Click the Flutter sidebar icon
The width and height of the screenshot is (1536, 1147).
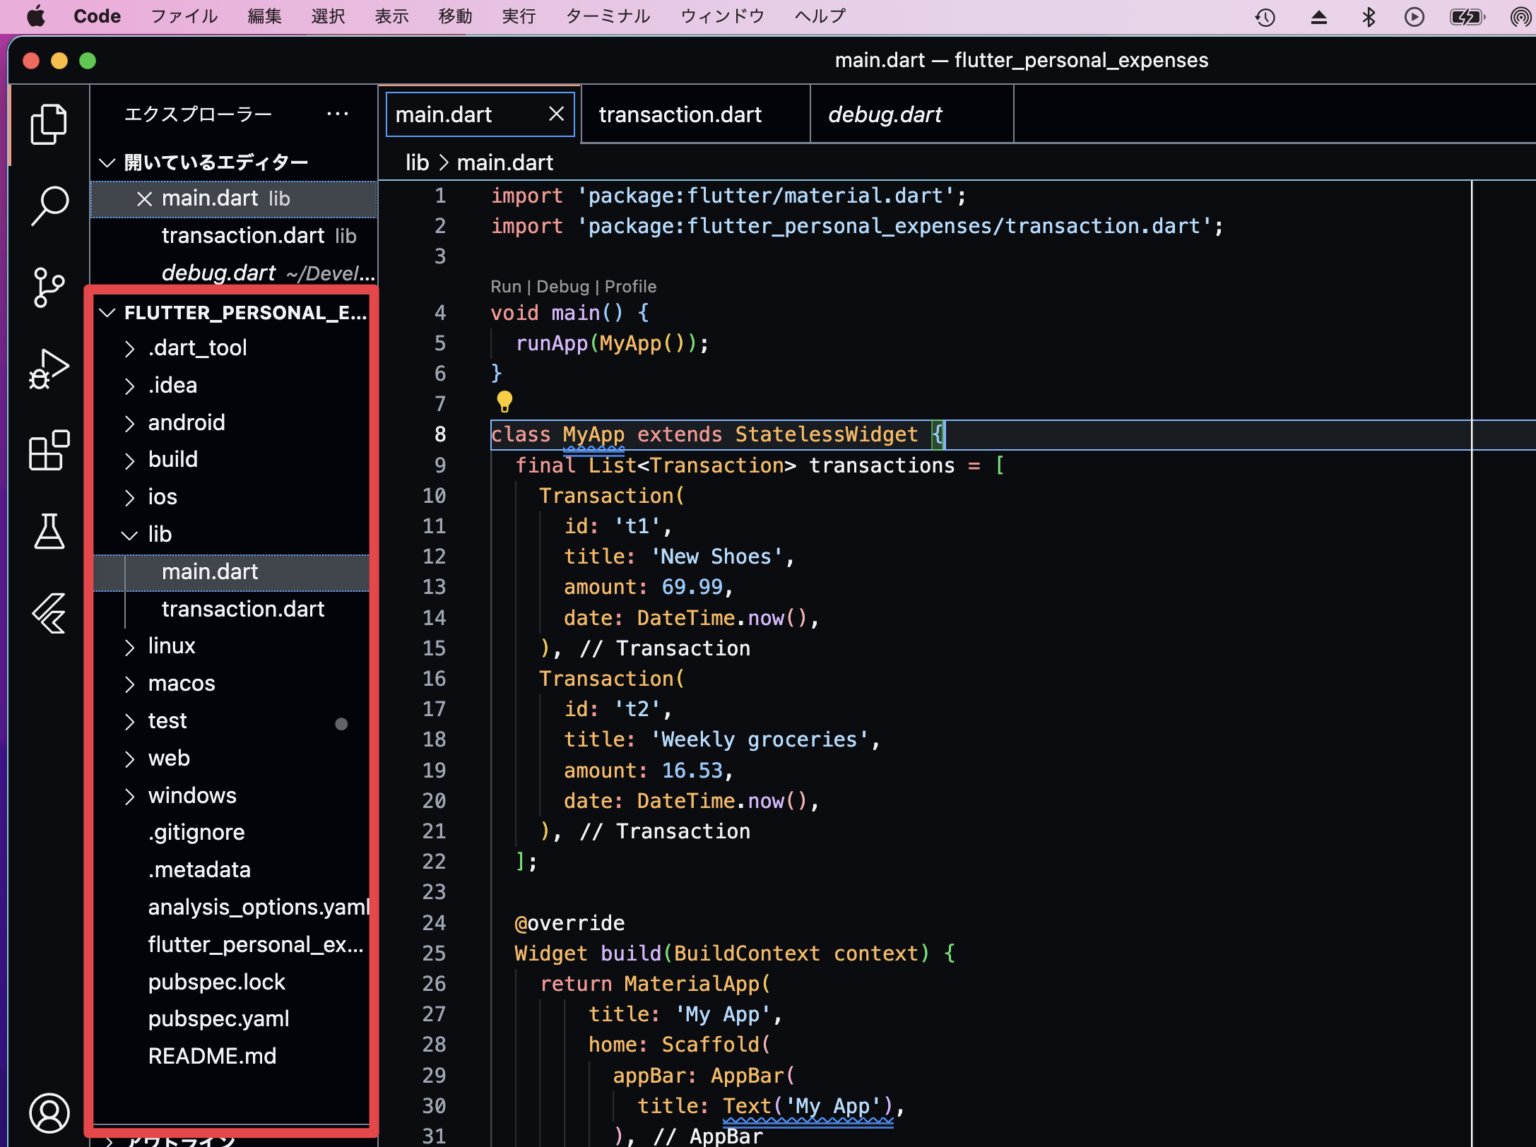47,613
